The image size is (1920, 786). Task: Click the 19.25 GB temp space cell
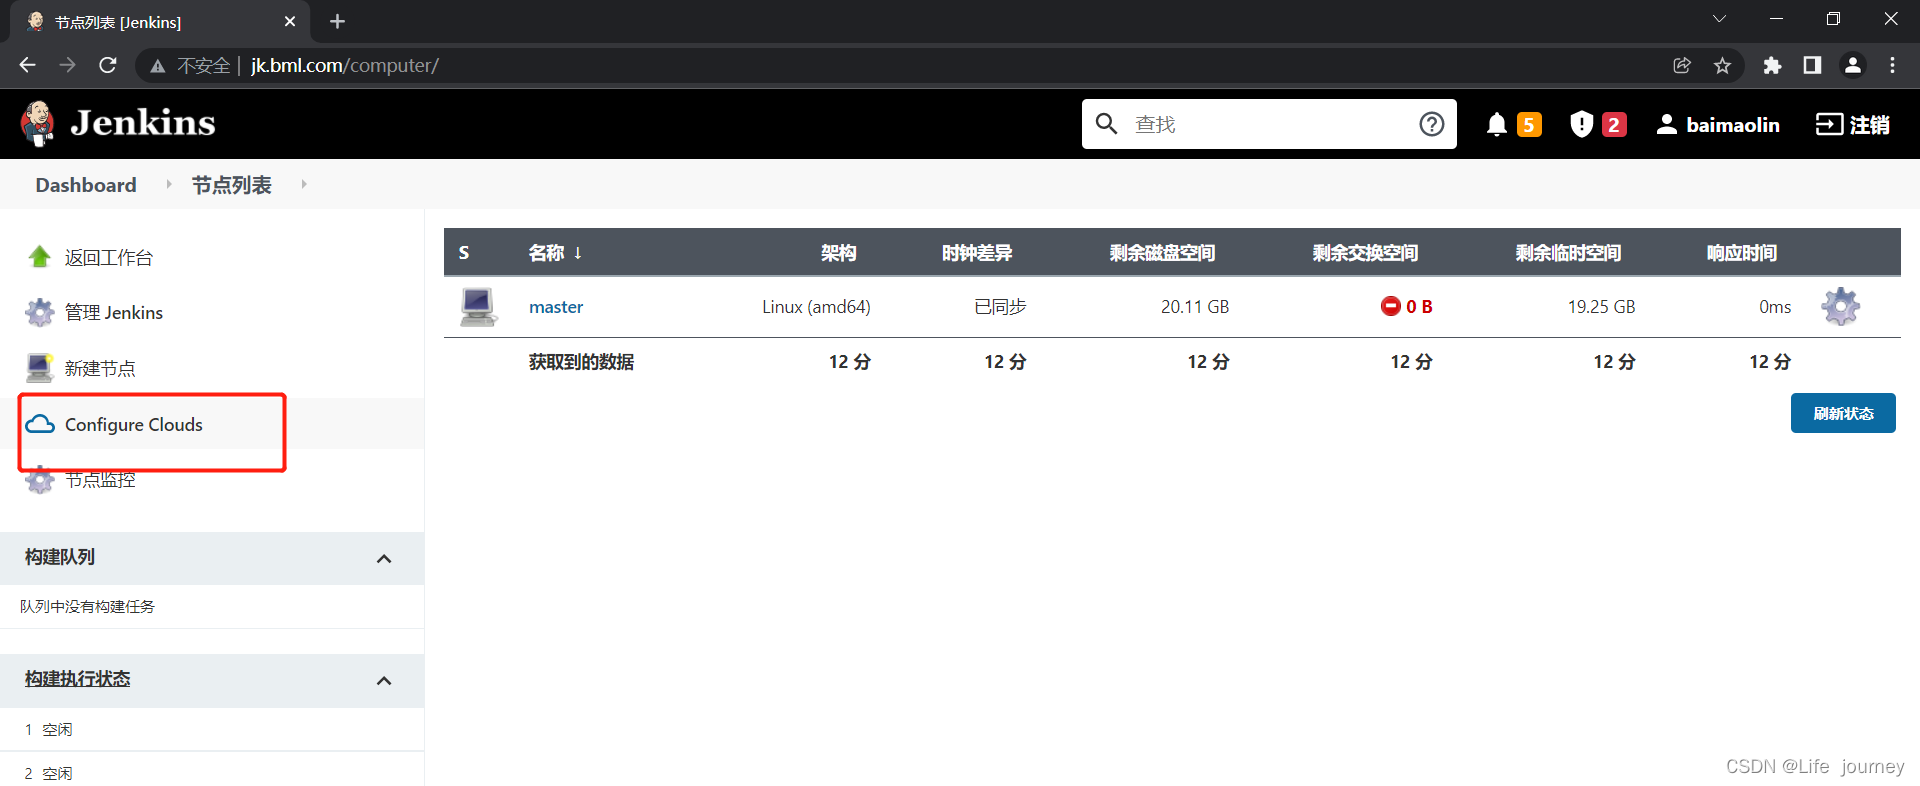pyautogui.click(x=1601, y=307)
